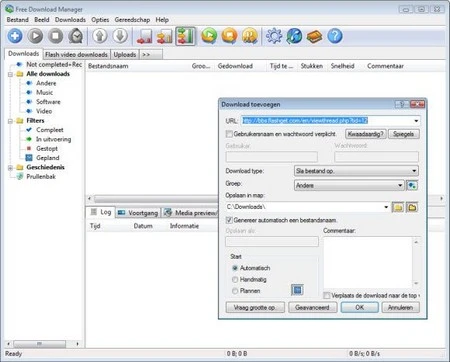Select the Prullenbak tree item
The image size is (450, 362).
pos(41,177)
